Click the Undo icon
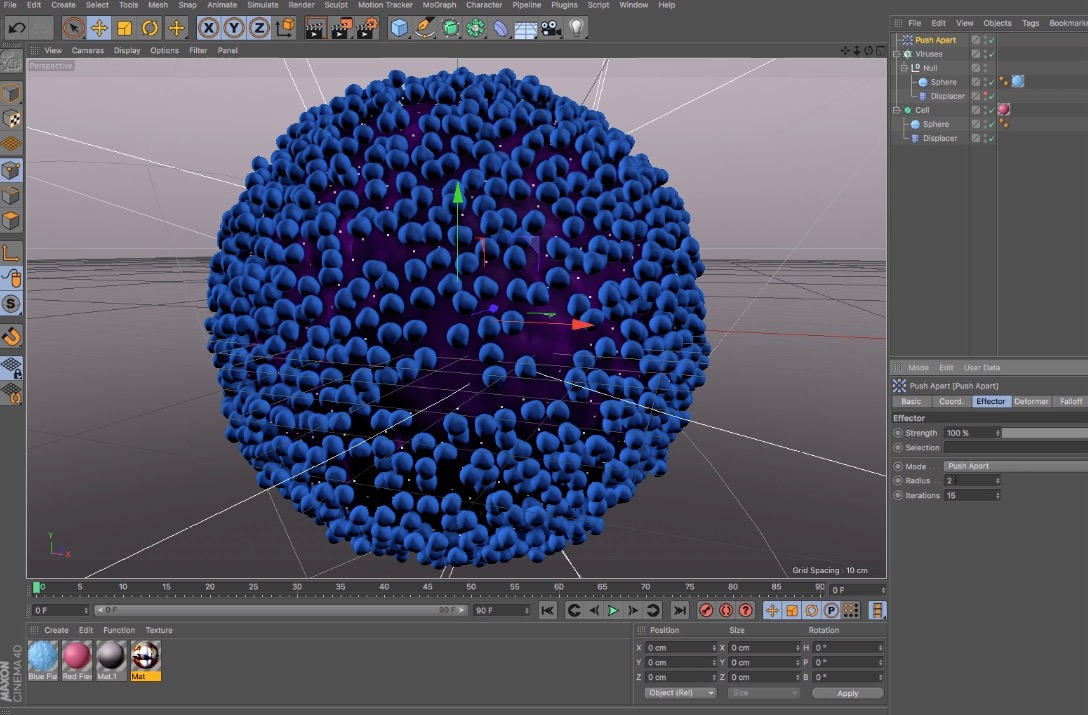 [x=16, y=27]
